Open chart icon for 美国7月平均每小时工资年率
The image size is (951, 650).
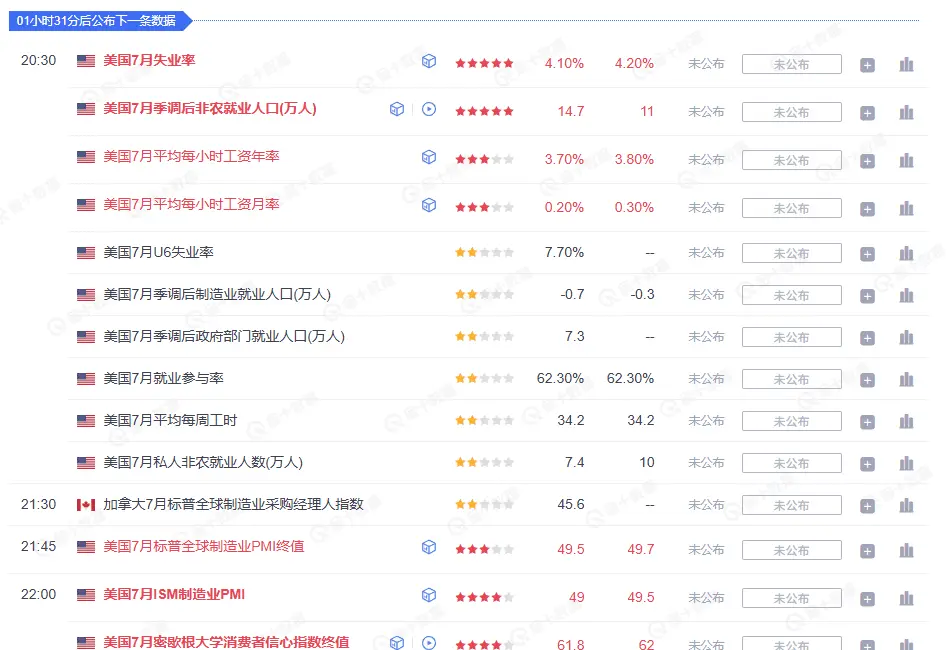(x=906, y=160)
